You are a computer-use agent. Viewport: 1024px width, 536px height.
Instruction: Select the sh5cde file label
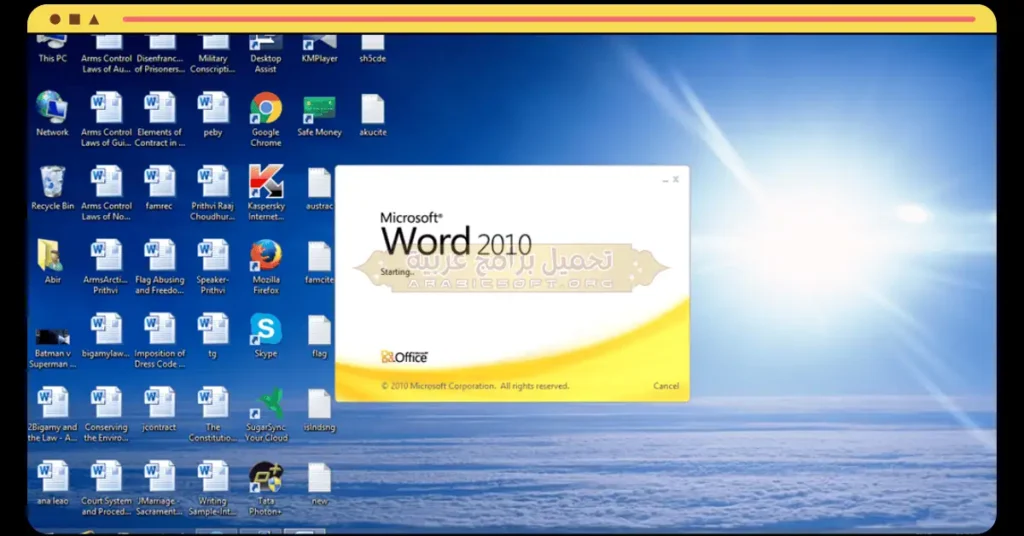coord(372,58)
